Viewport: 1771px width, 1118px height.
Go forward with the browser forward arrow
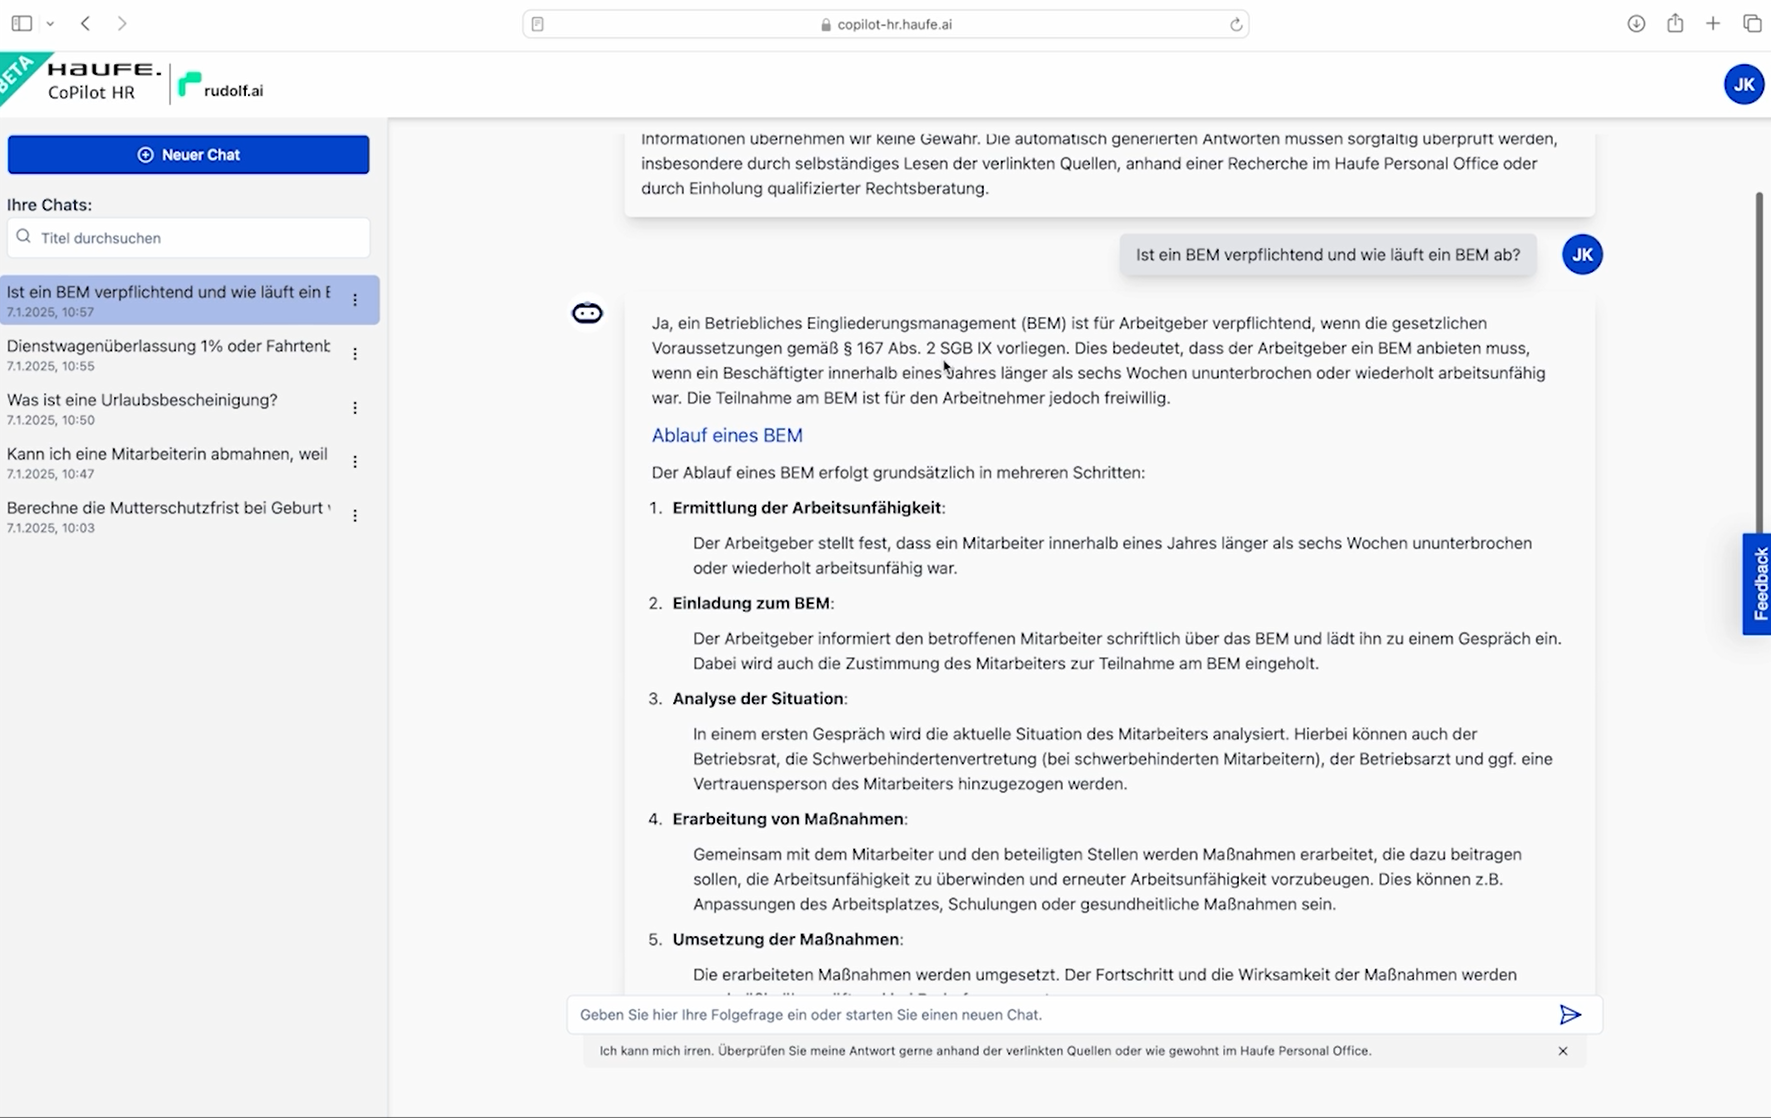pyautogui.click(x=122, y=23)
